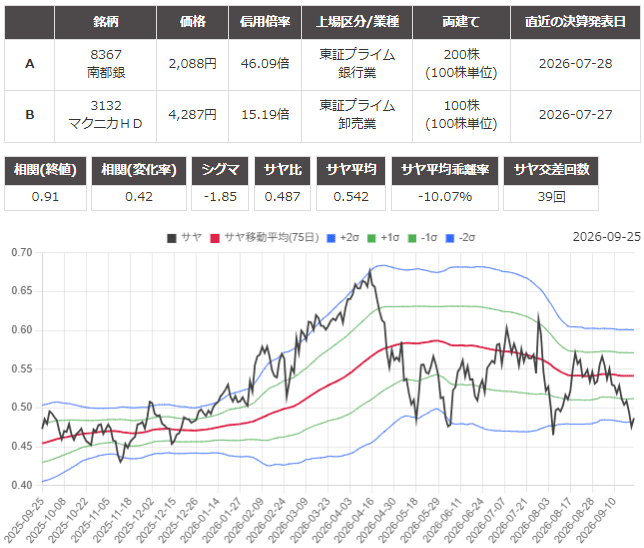Click the 銘柄 column header
The image size is (644, 548).
point(106,22)
